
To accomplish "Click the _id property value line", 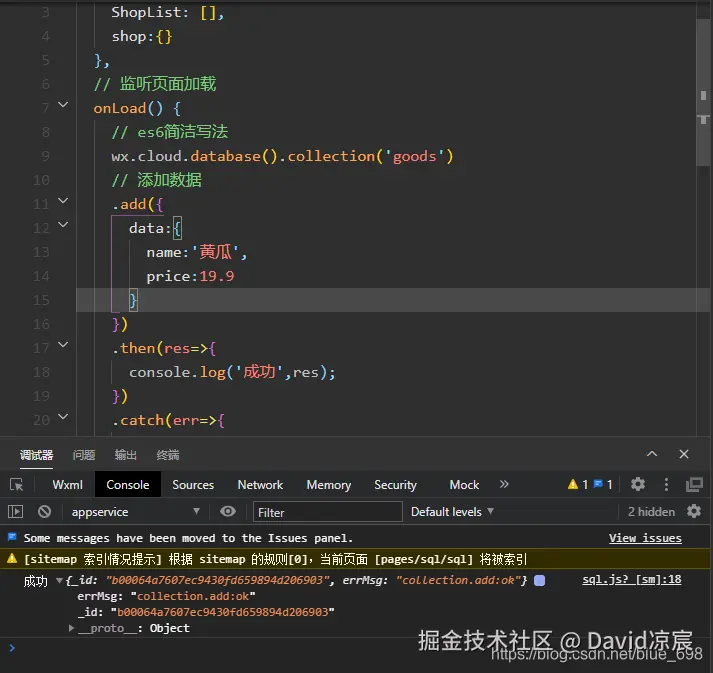I will (206, 612).
